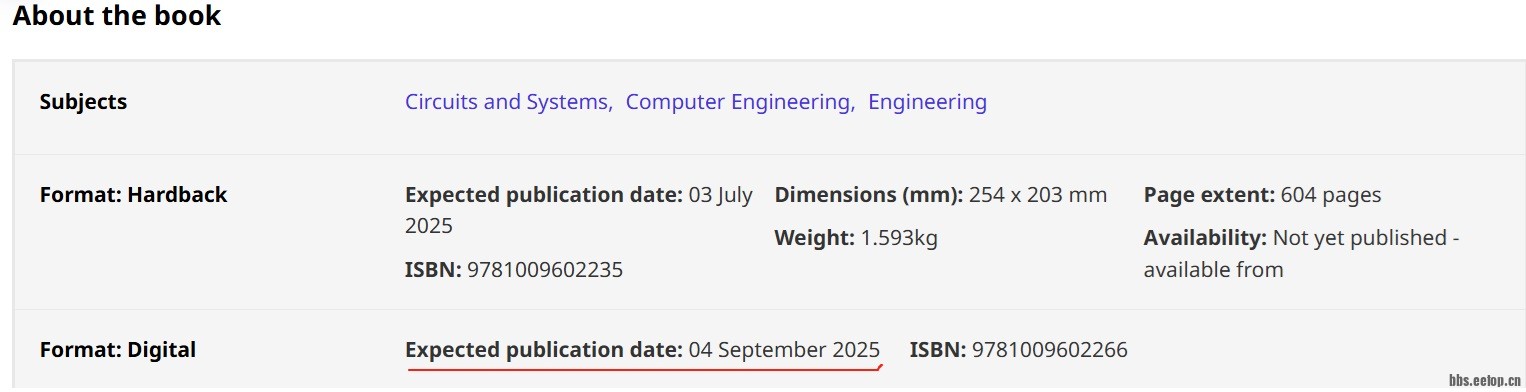Image resolution: width=1526 pixels, height=392 pixels.
Task: Click the 03 July hardback publication date
Action: tap(721, 195)
